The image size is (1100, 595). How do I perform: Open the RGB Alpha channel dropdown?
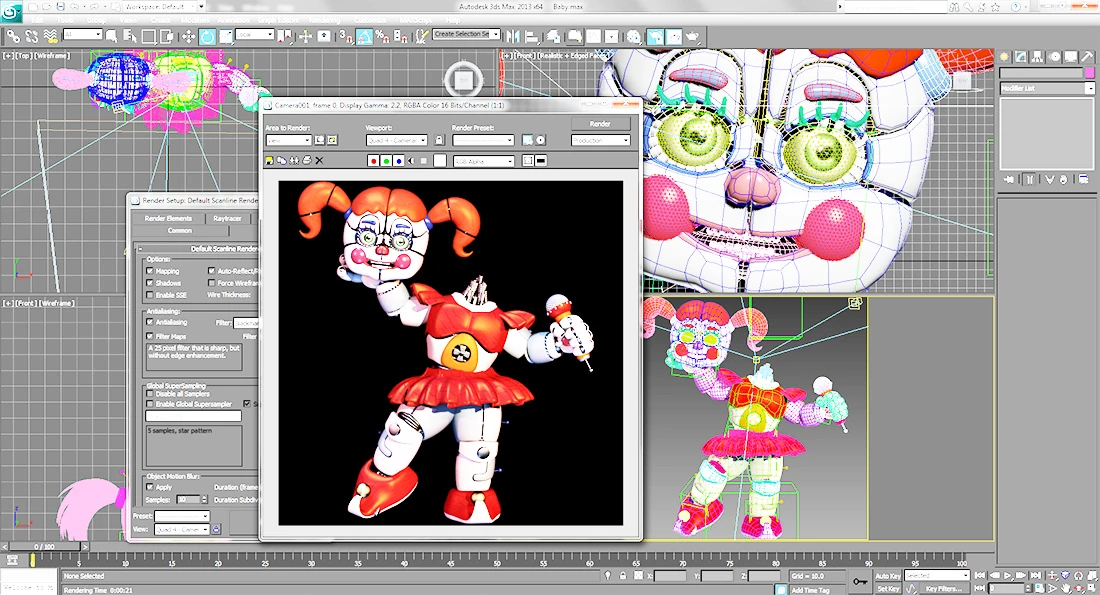484,161
